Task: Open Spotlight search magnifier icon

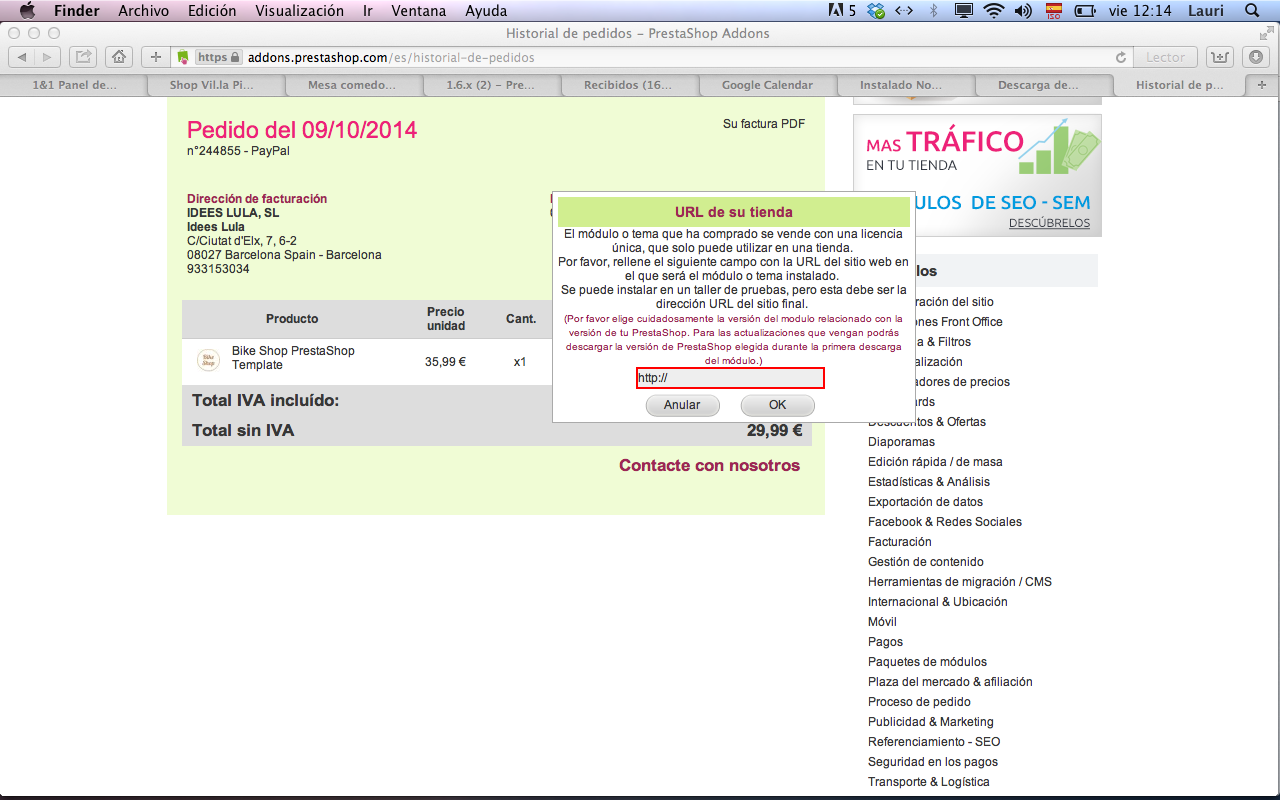Action: [x=1252, y=11]
